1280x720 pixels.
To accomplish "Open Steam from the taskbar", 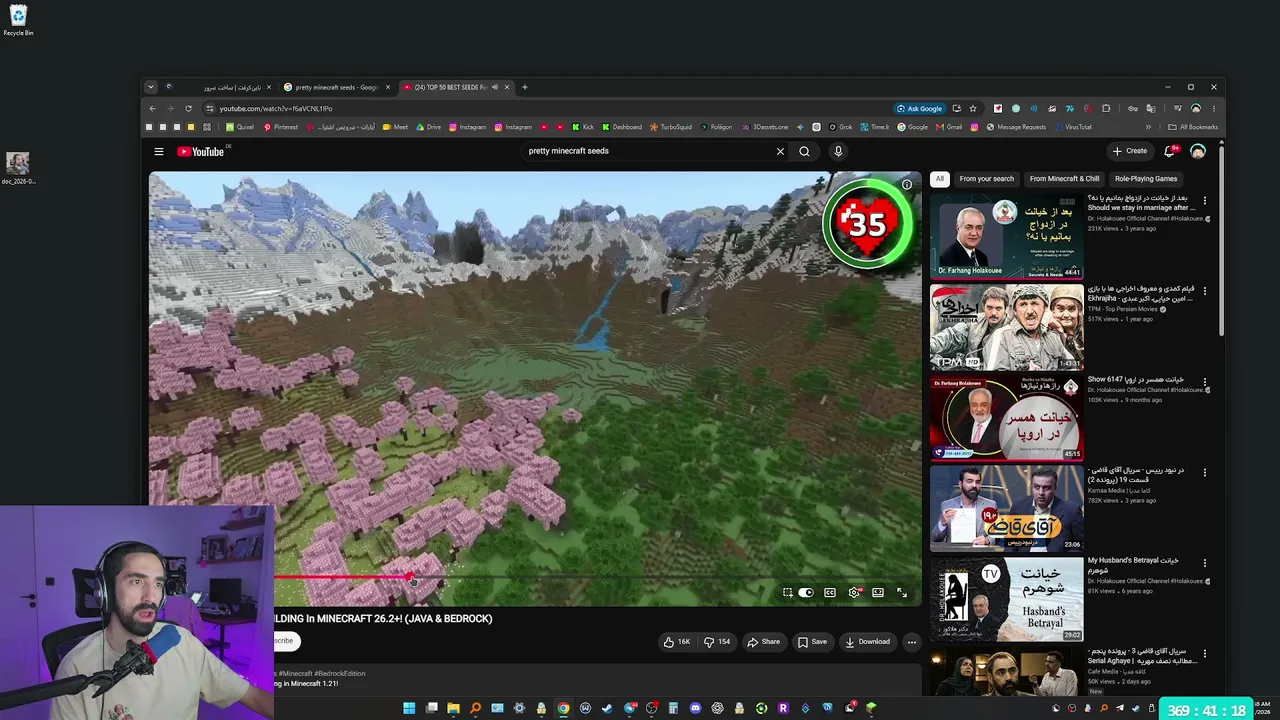I will tap(607, 708).
